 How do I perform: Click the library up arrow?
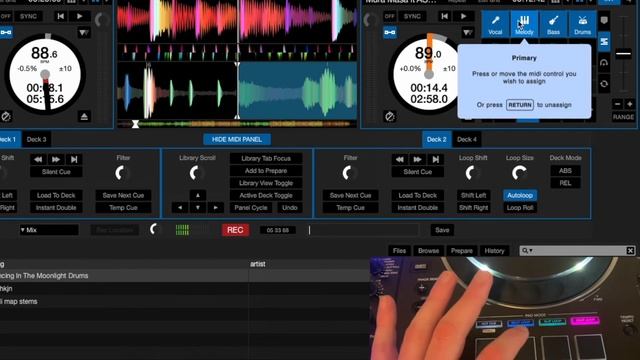tap(198, 196)
